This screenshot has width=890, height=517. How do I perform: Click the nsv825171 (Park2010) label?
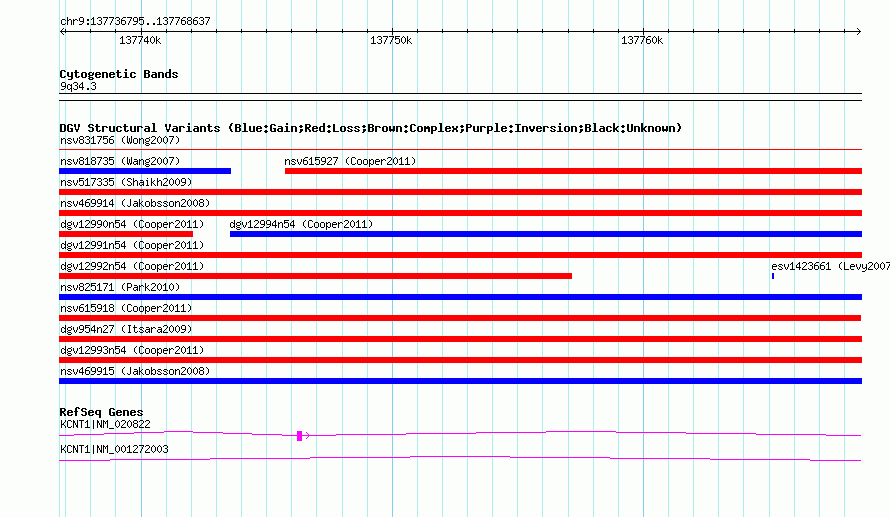[x=120, y=287]
